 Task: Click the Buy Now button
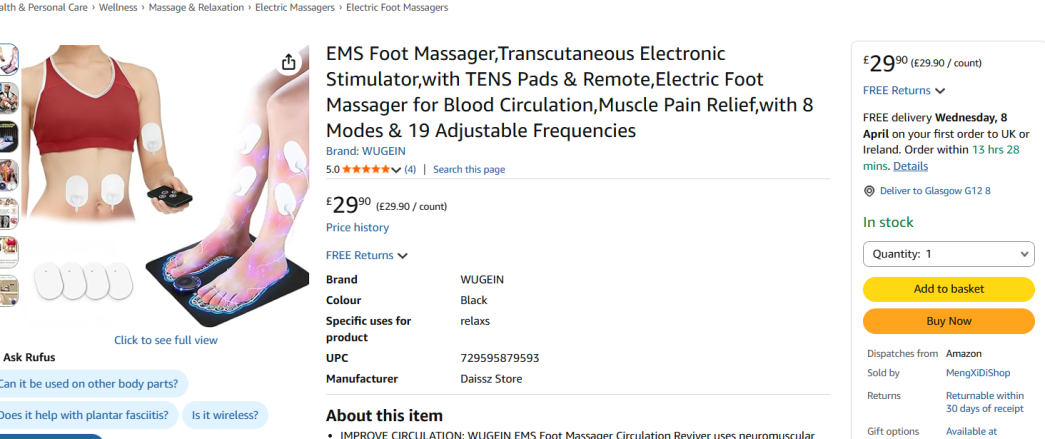(948, 321)
